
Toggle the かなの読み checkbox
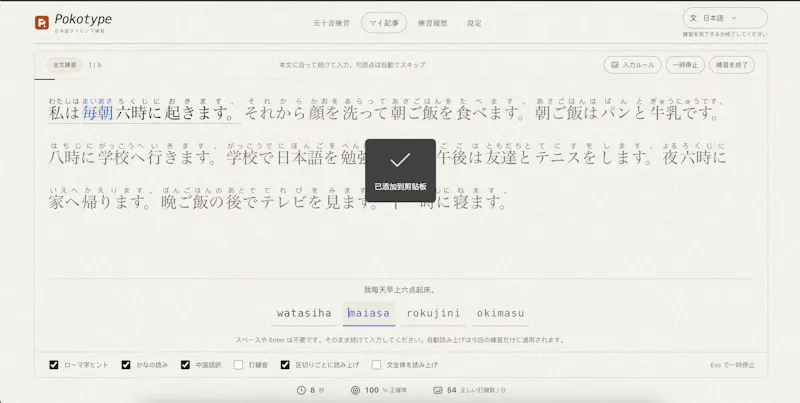[x=126, y=365]
